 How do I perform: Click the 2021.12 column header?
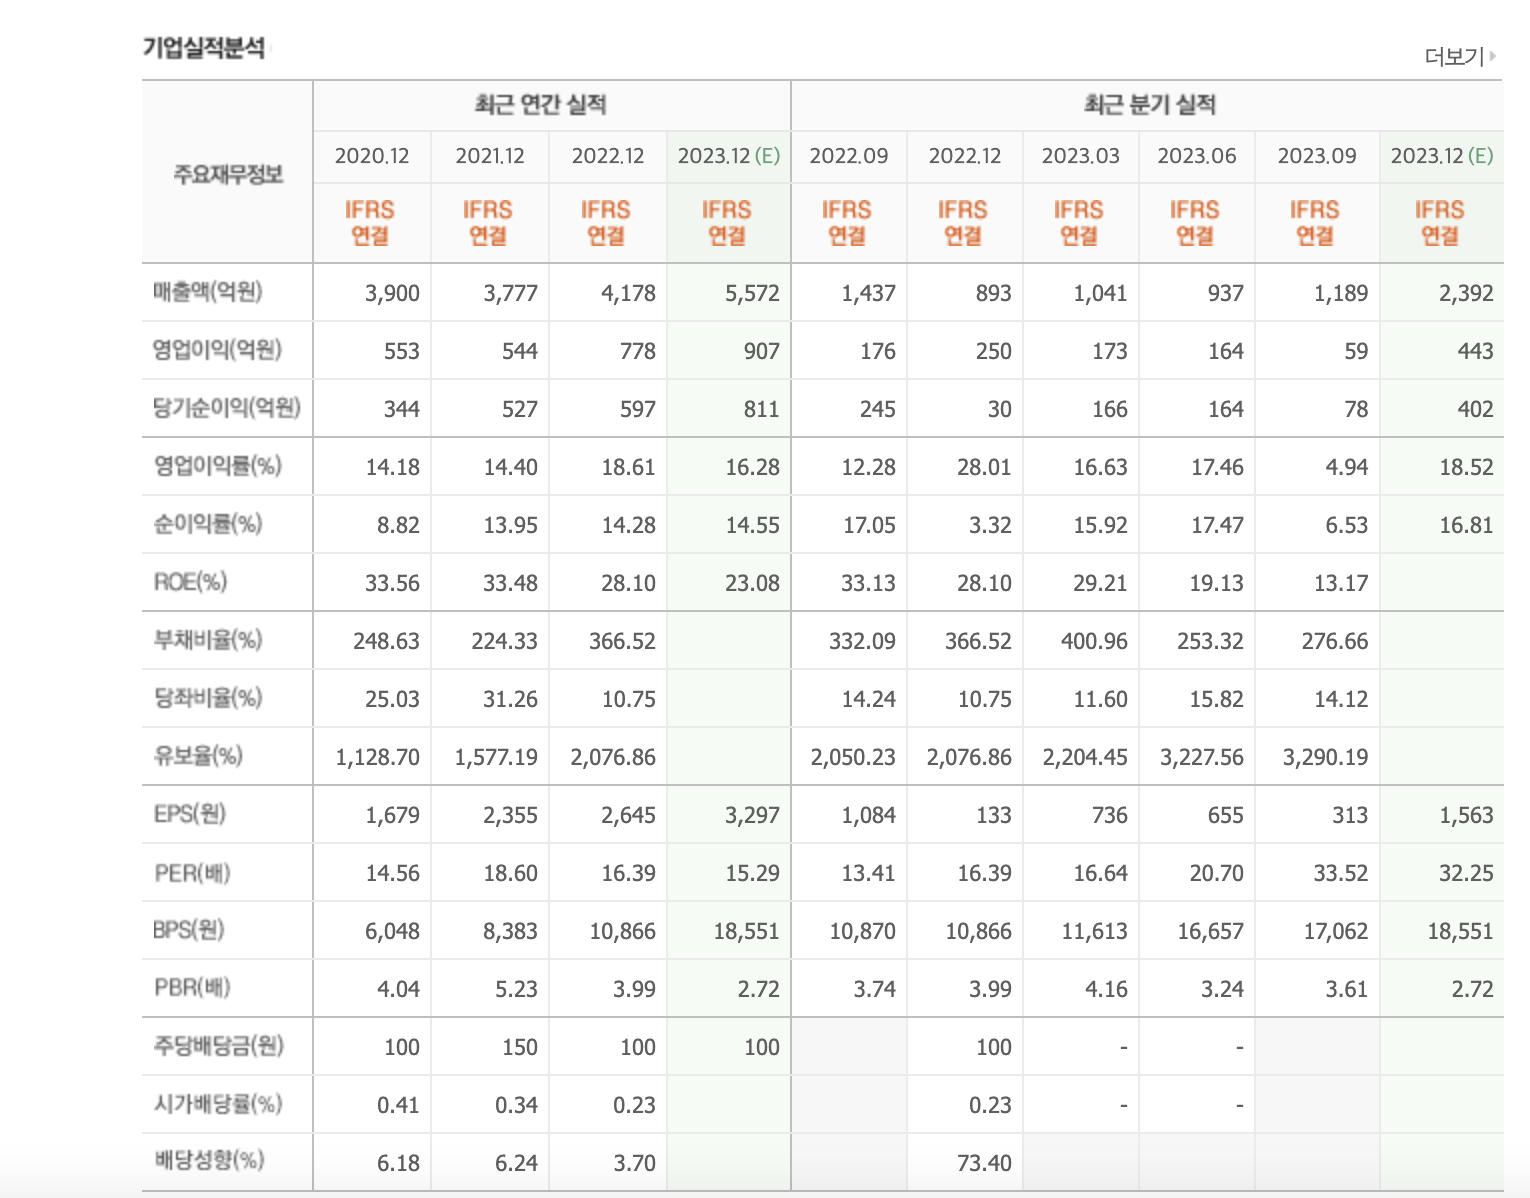click(490, 156)
